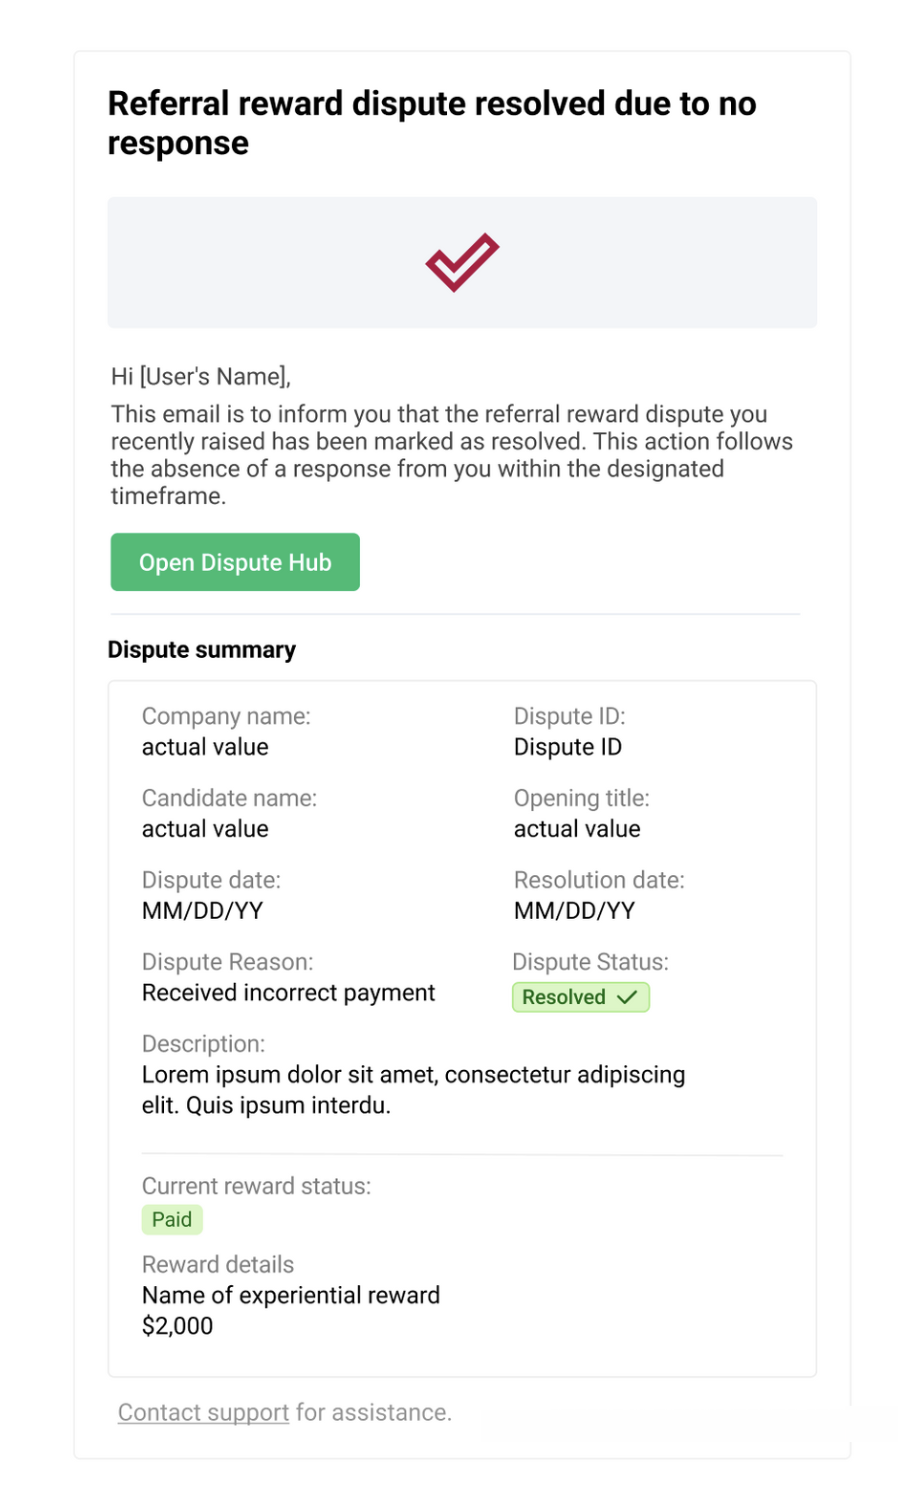The height and width of the screenshot is (1492, 898).
Task: Click the checkmark inside the Resolved badge
Action: pyautogui.click(x=627, y=997)
